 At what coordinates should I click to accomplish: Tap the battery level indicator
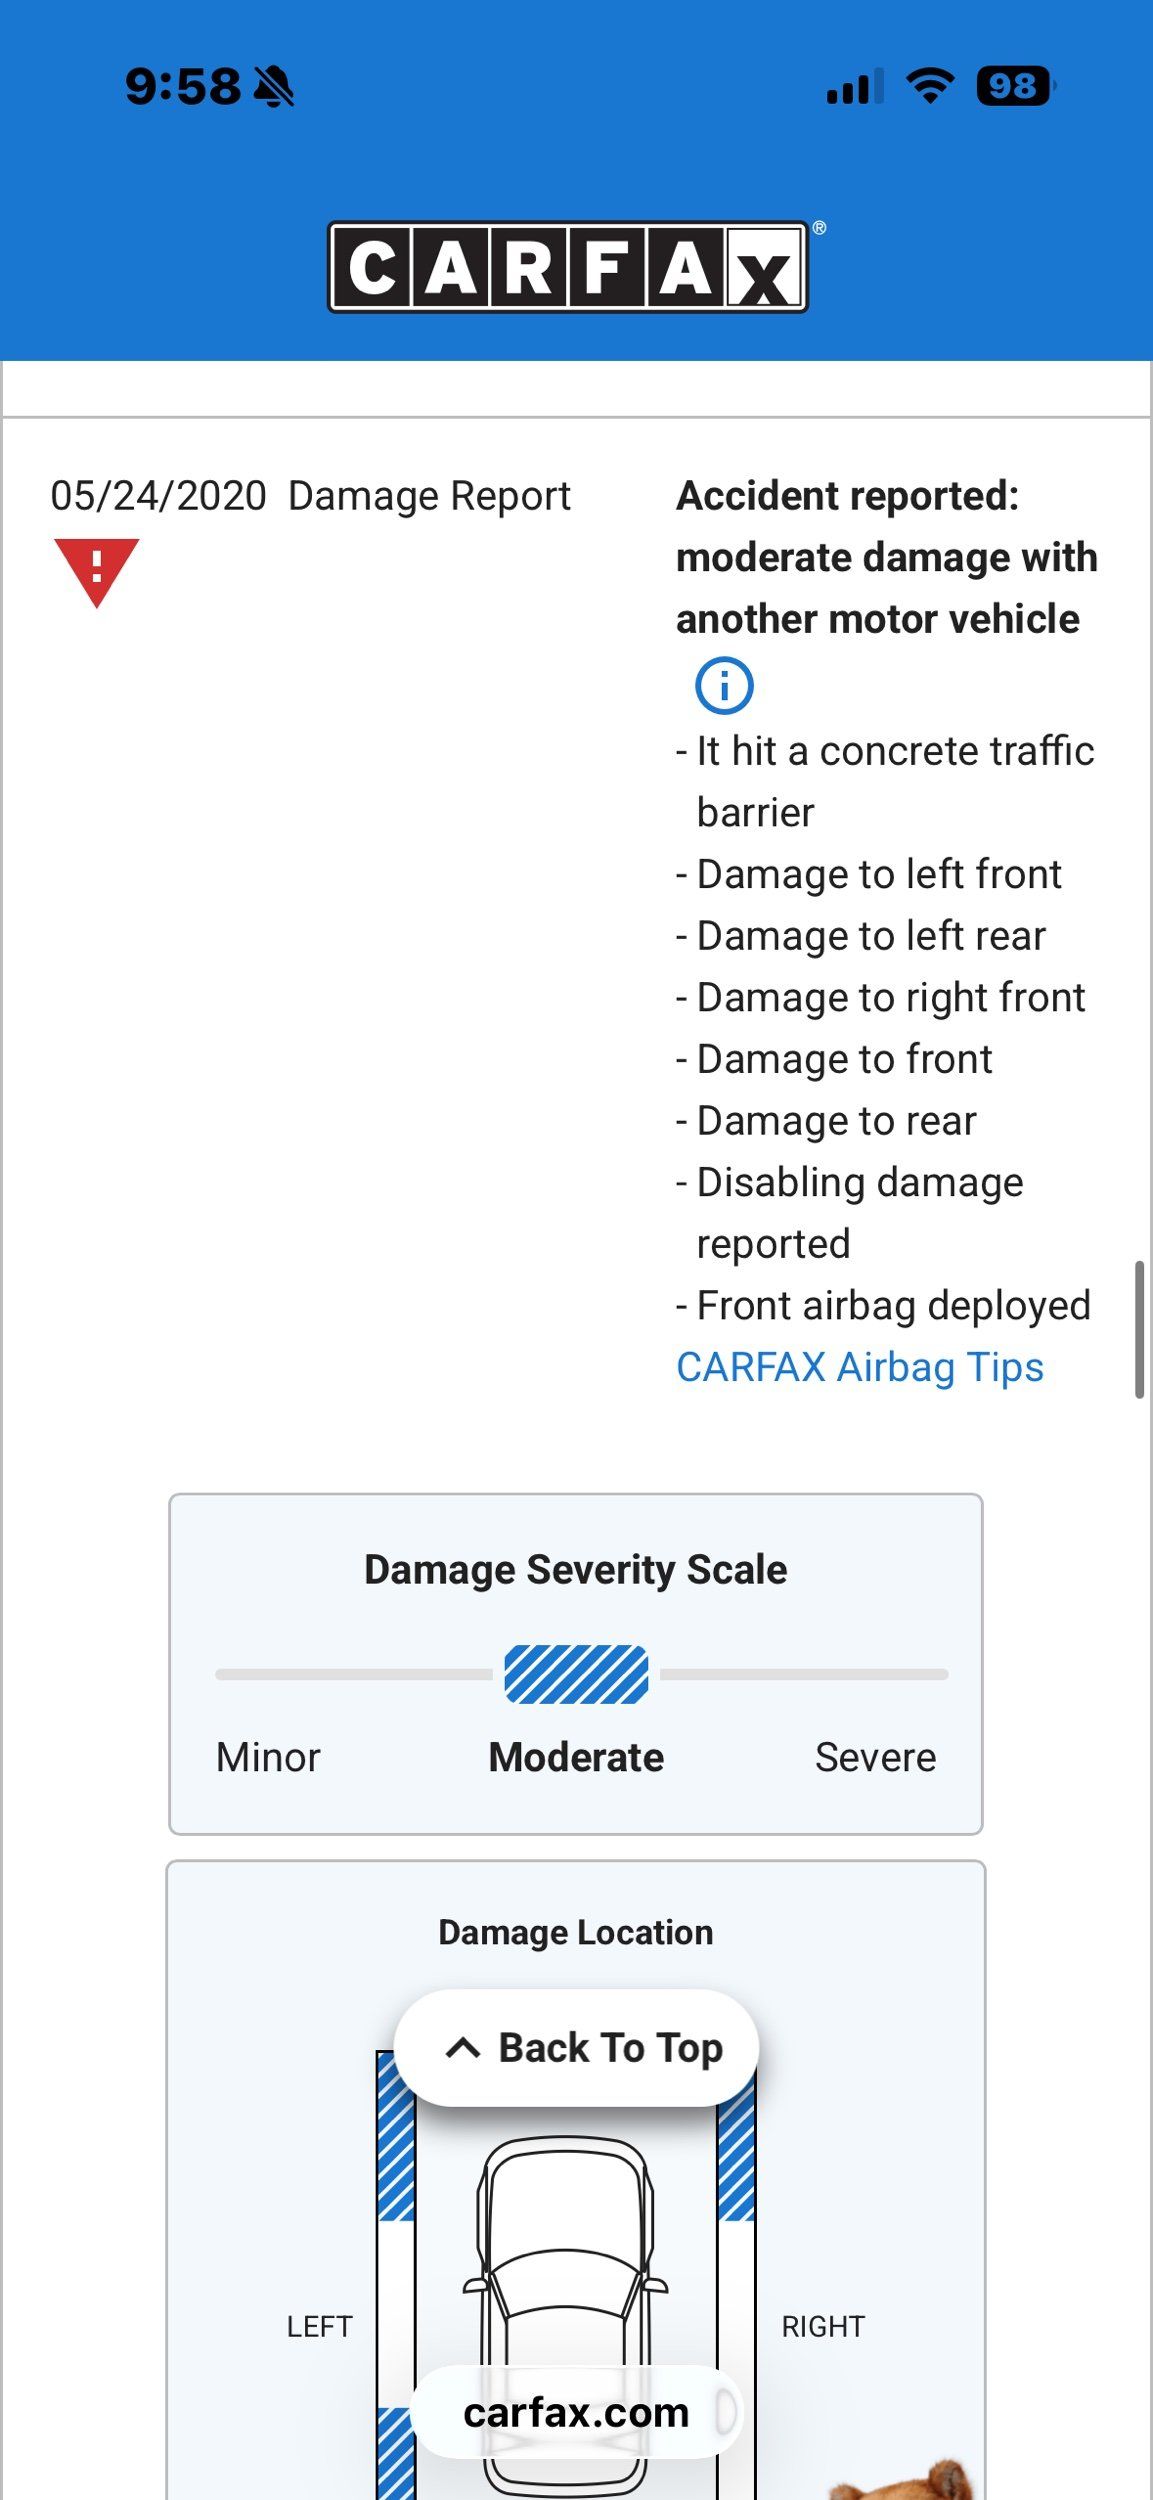1014,86
